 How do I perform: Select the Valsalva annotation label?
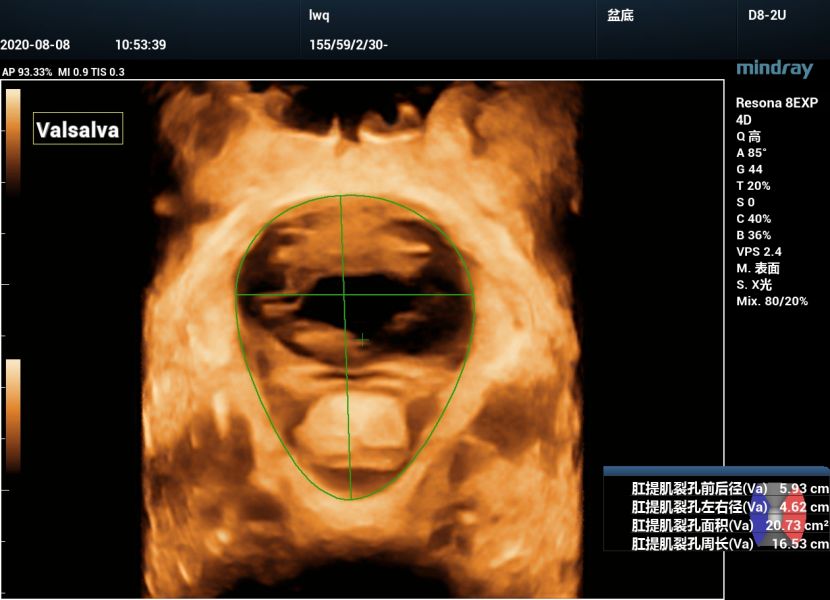78,130
